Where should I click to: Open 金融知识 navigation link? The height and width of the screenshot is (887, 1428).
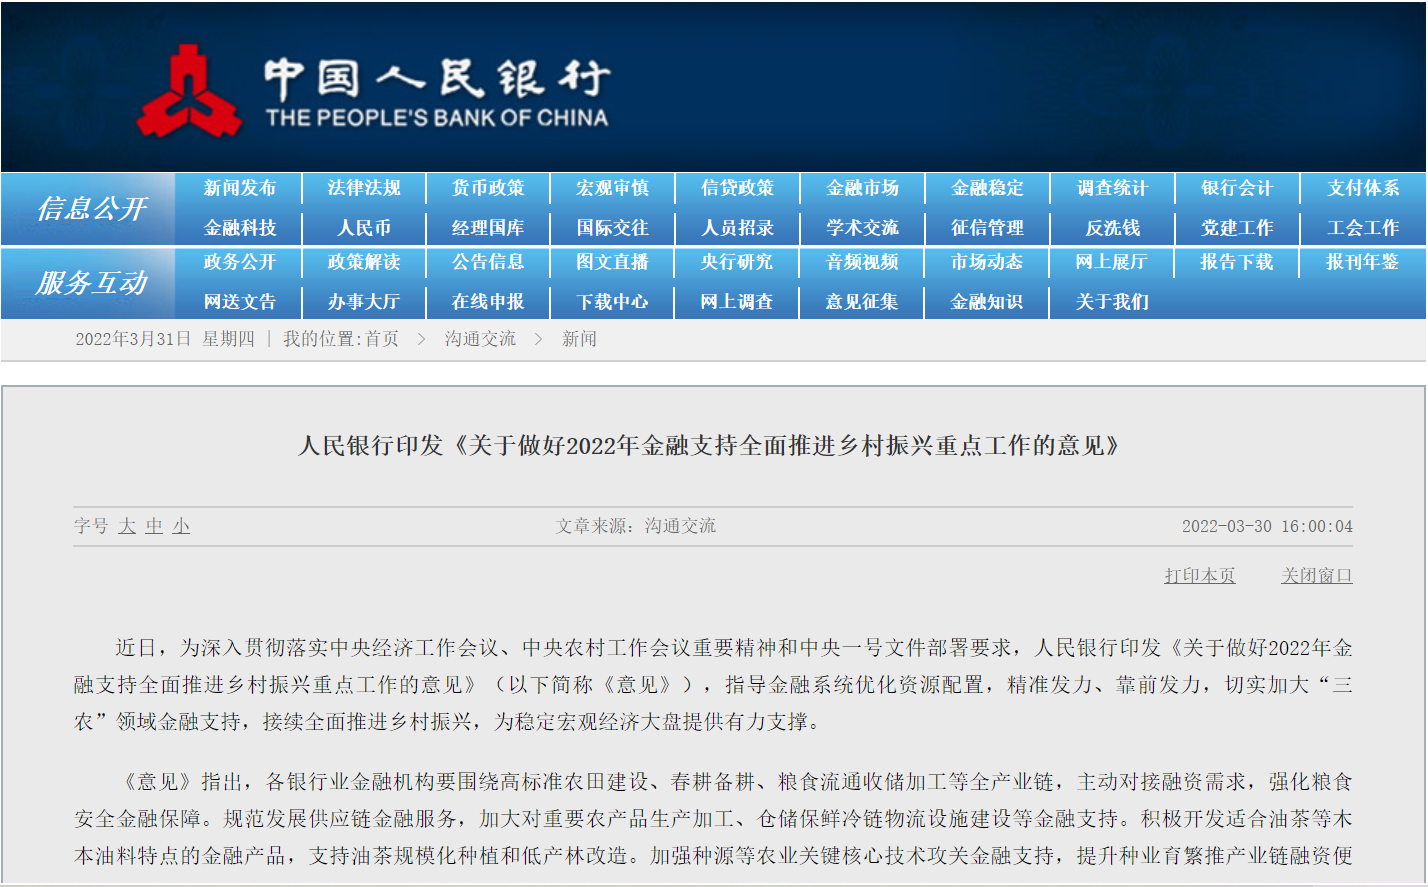pyautogui.click(x=987, y=302)
